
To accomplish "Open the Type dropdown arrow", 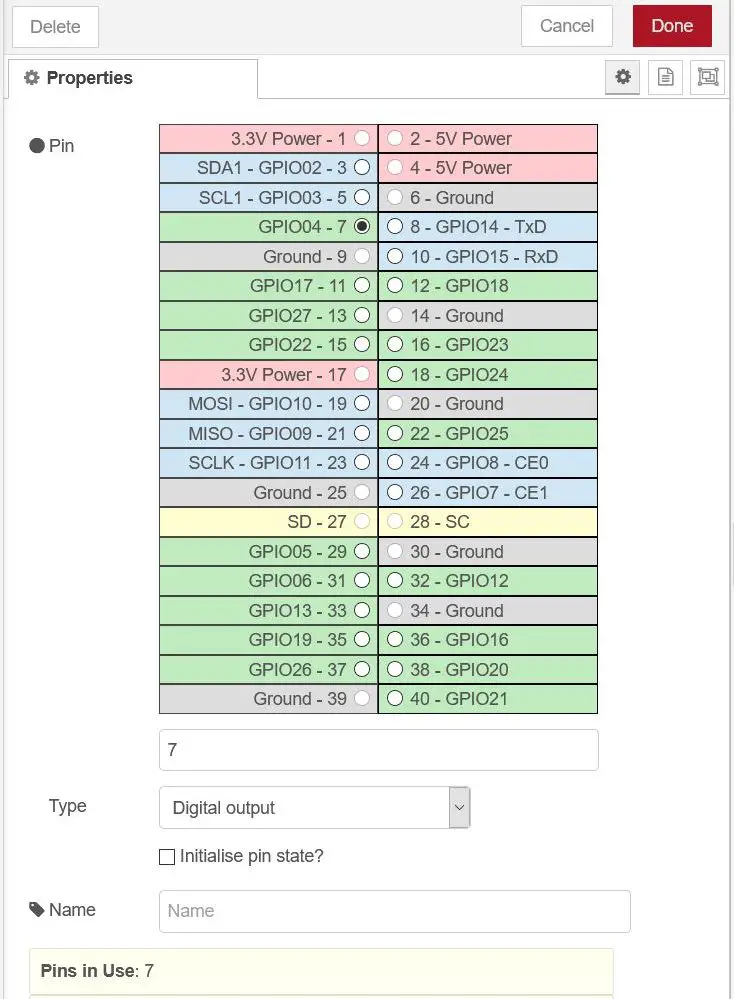I will [x=459, y=807].
